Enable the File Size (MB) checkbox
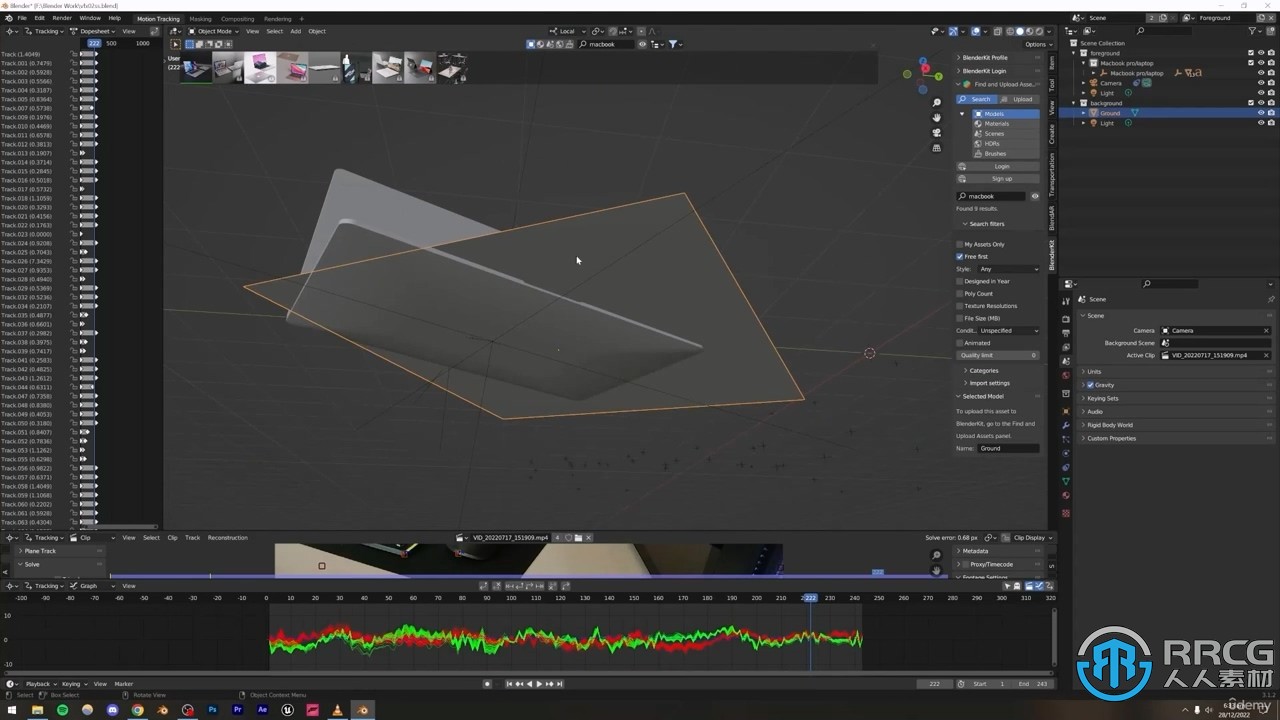Screen dimensions: 1280x720 click(960, 318)
